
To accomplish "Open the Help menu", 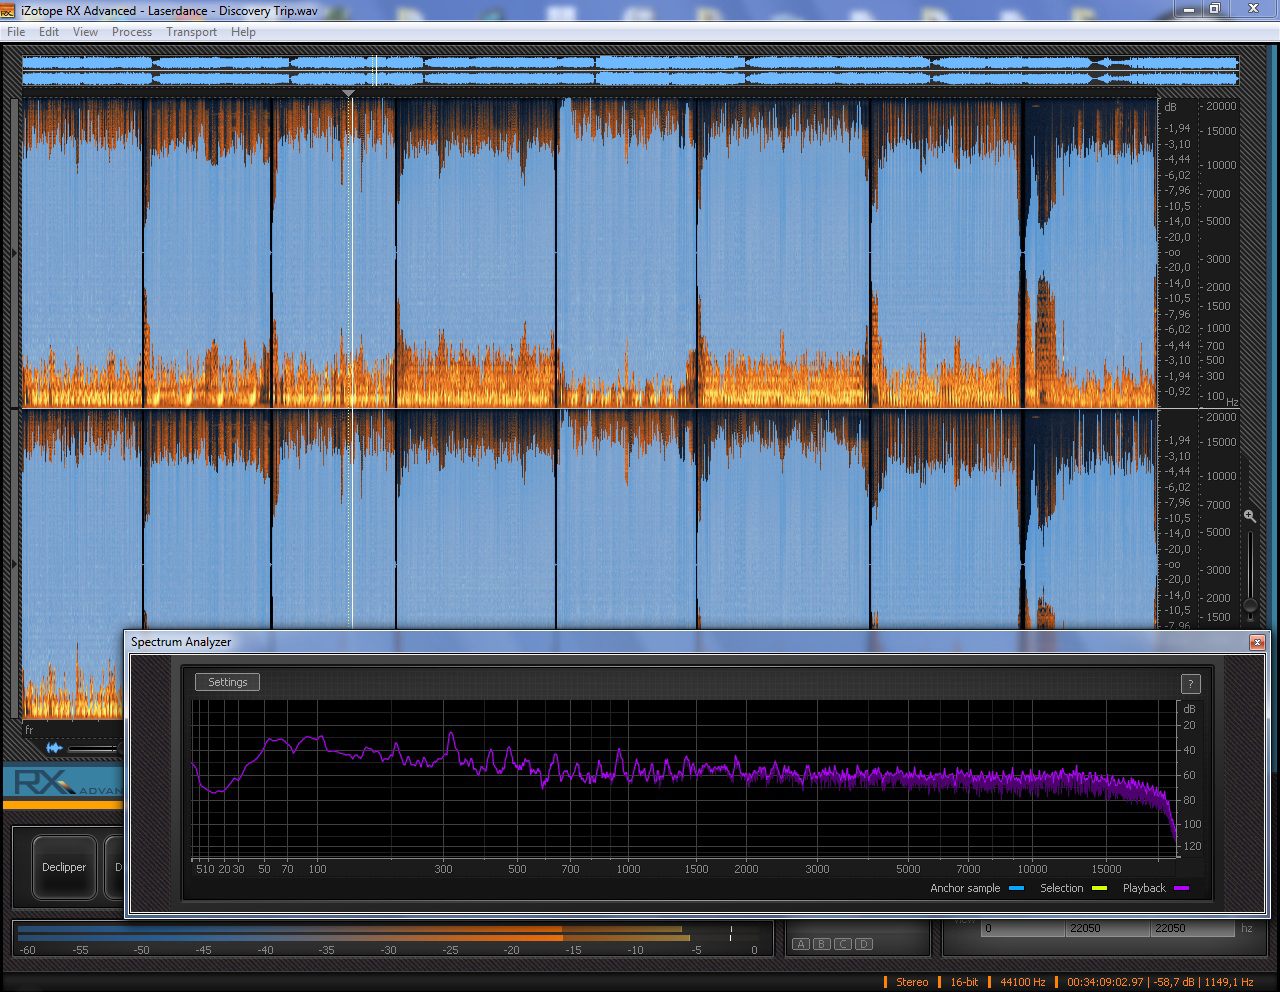I will click(x=243, y=32).
